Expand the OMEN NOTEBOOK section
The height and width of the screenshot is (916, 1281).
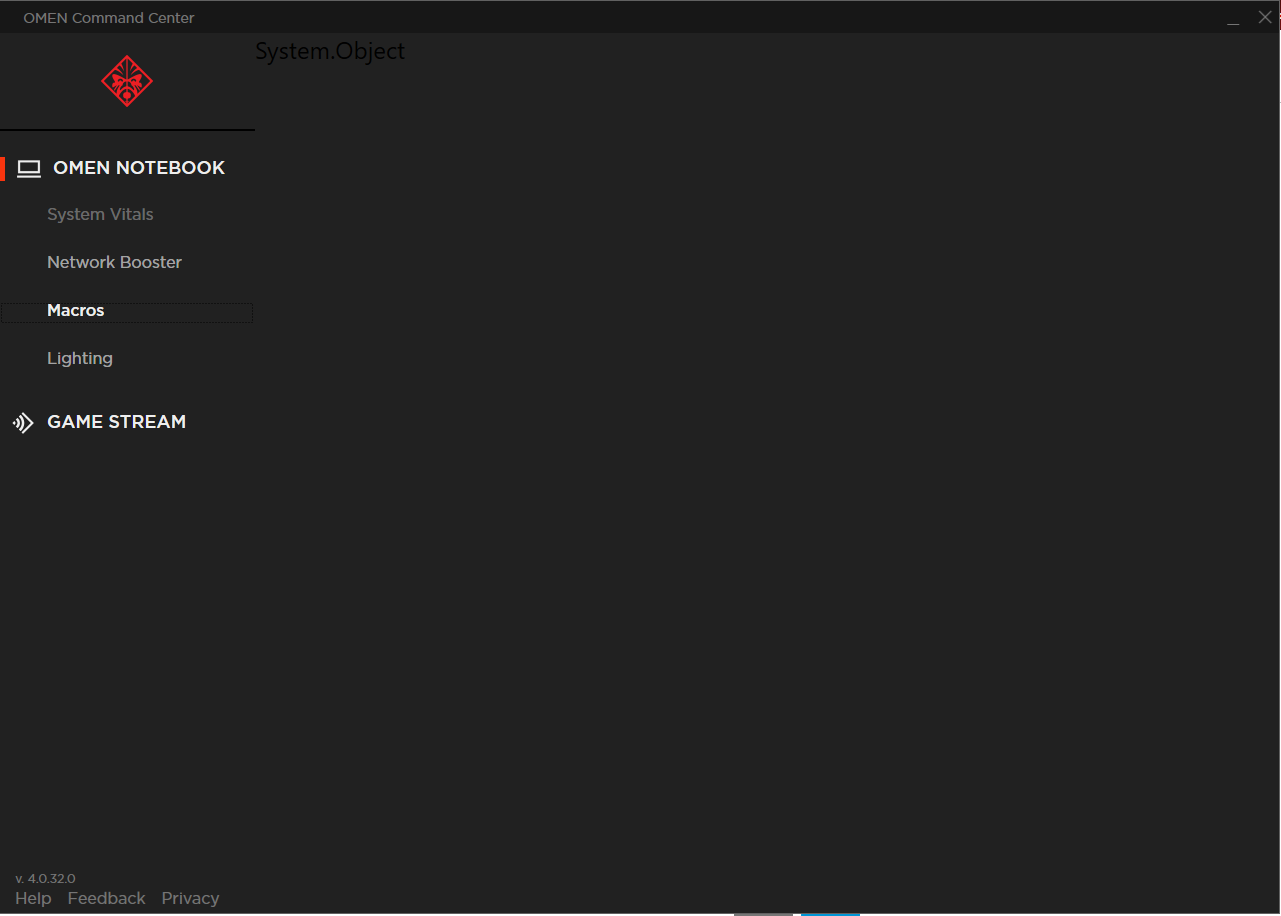click(x=139, y=167)
